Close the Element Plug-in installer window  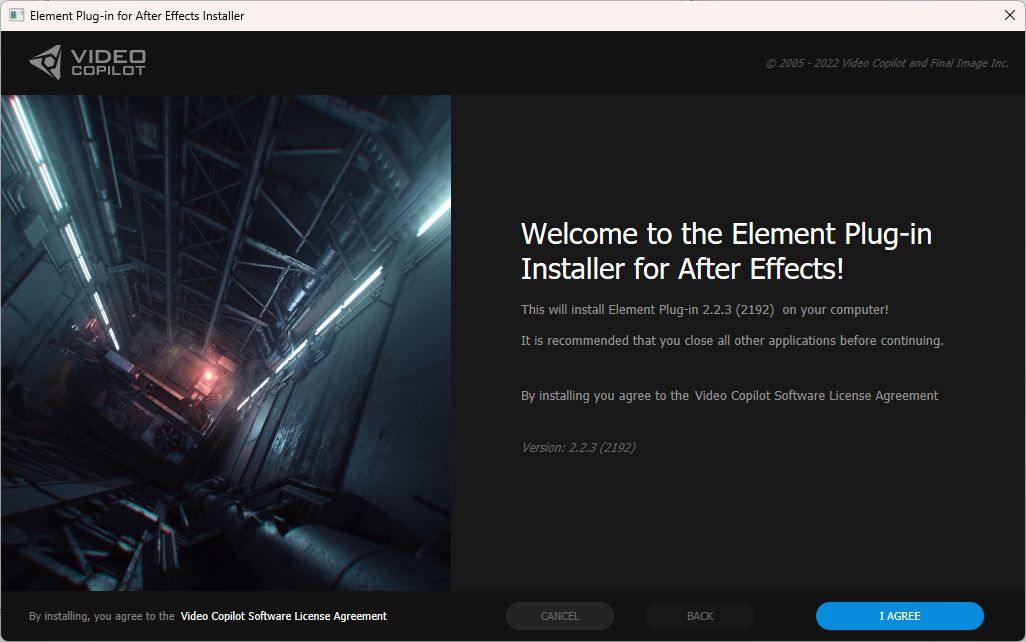(x=1009, y=15)
